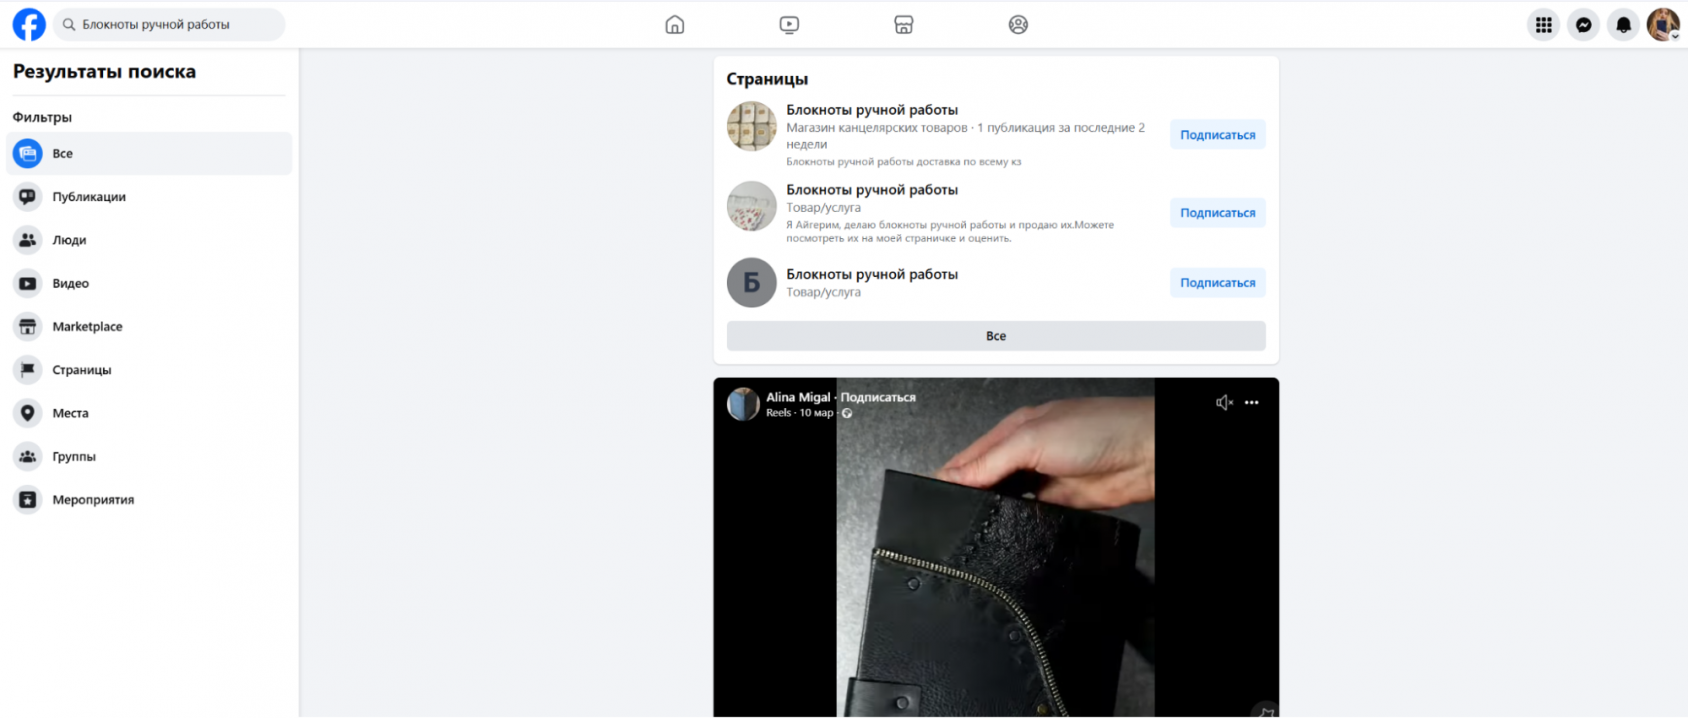Click the Места location pin icon
This screenshot has height=718, width=1688.
coord(28,413)
